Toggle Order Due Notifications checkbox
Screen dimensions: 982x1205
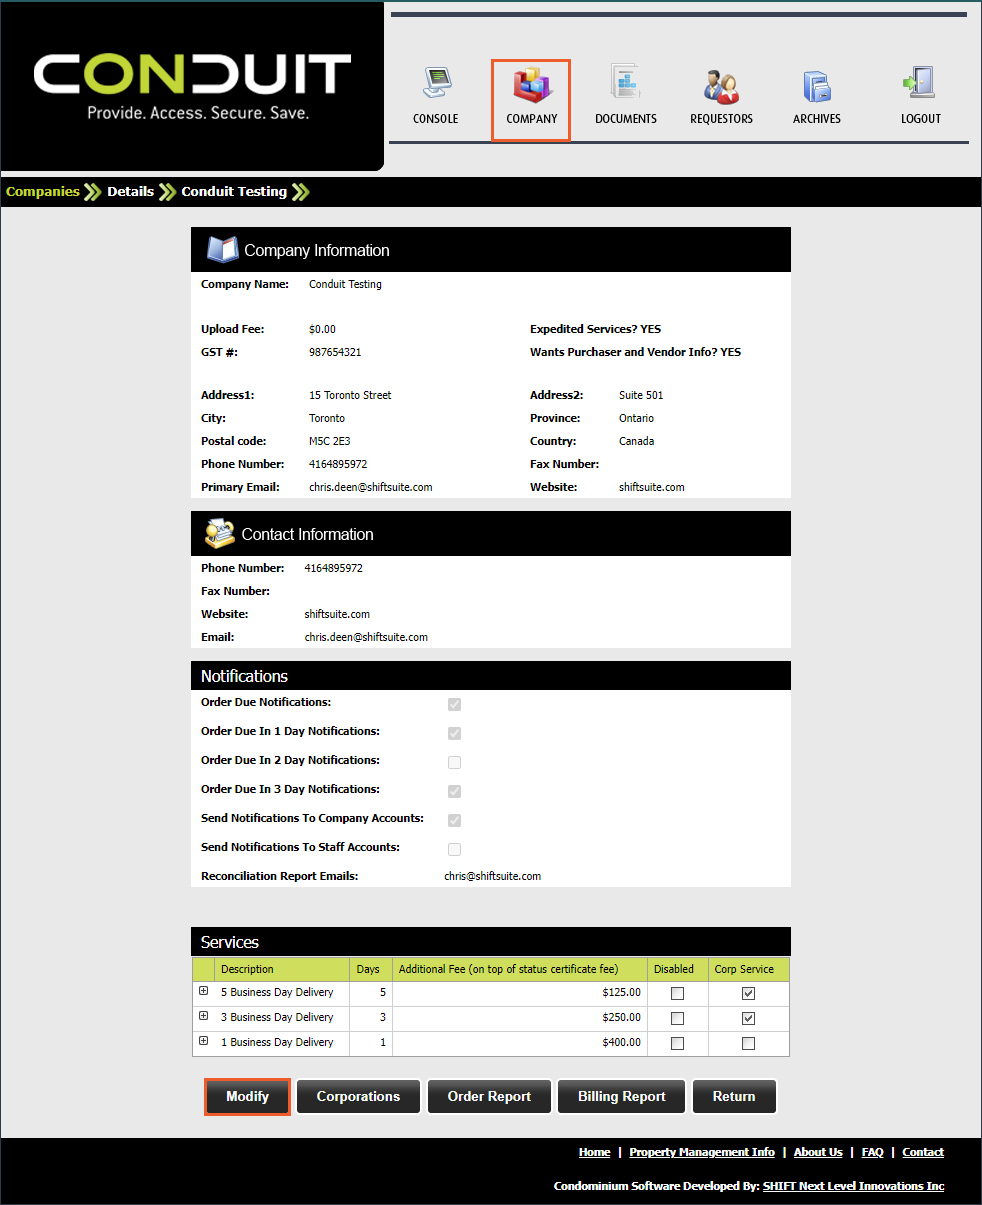click(x=455, y=704)
